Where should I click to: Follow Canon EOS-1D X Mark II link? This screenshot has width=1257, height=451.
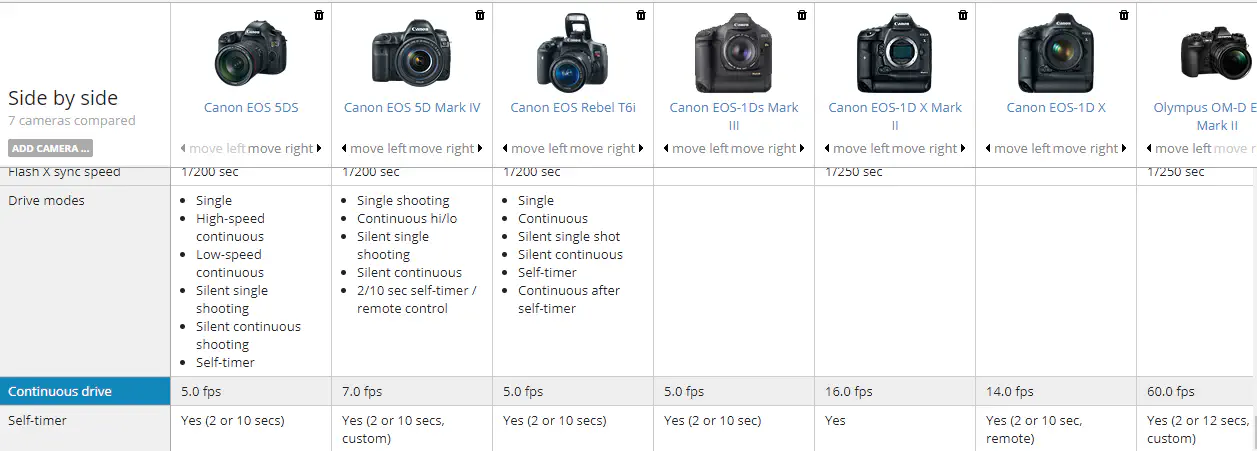(x=895, y=116)
